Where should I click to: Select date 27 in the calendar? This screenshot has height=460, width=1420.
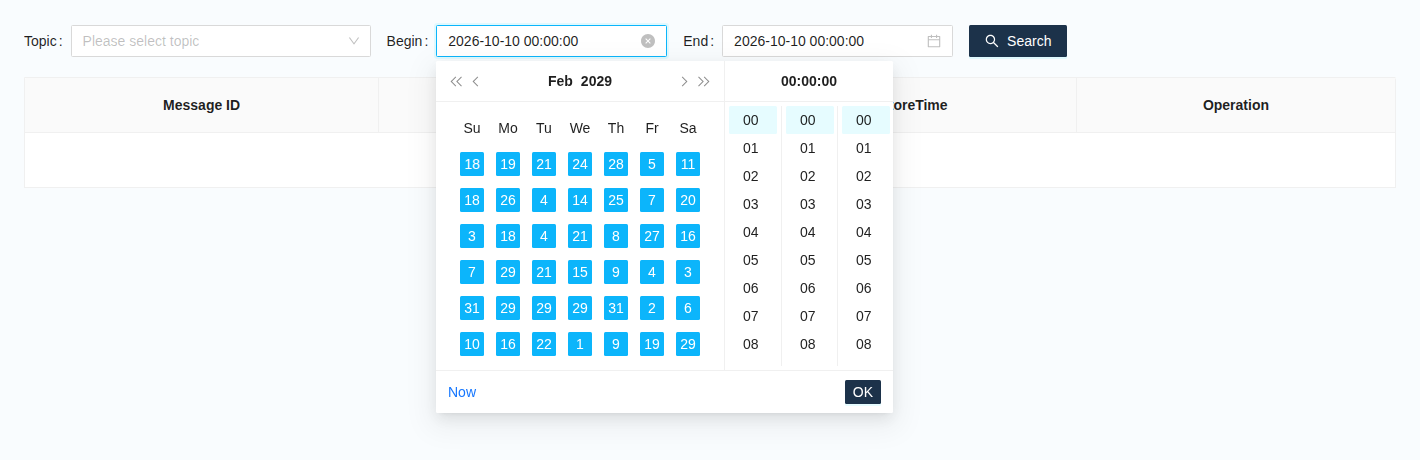(x=652, y=236)
